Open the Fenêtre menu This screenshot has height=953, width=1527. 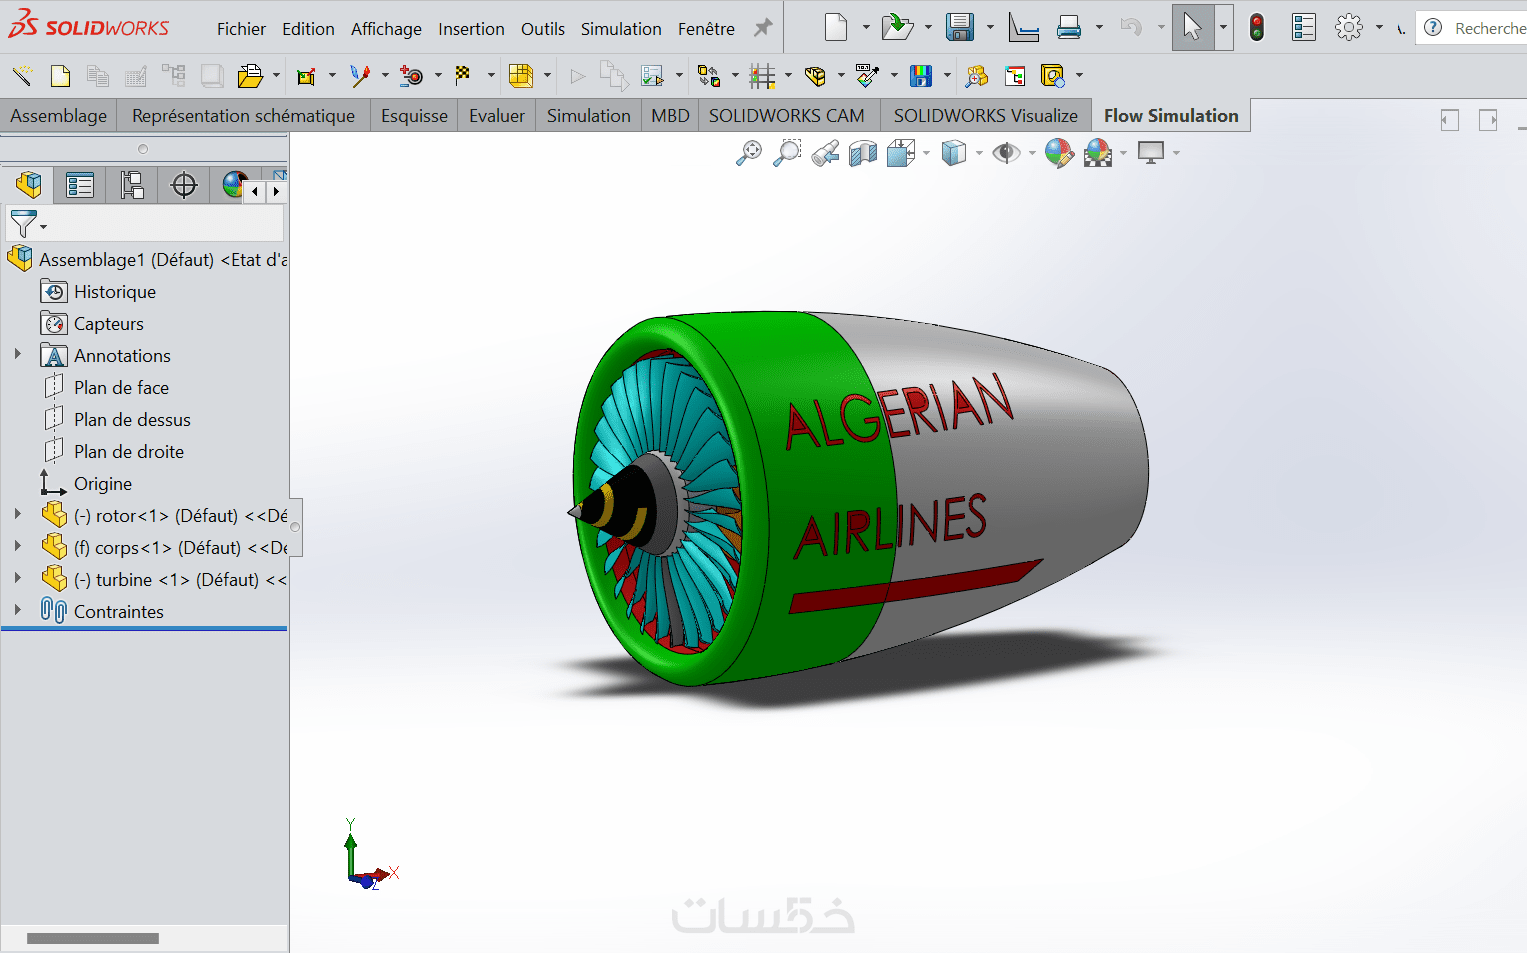706,29
